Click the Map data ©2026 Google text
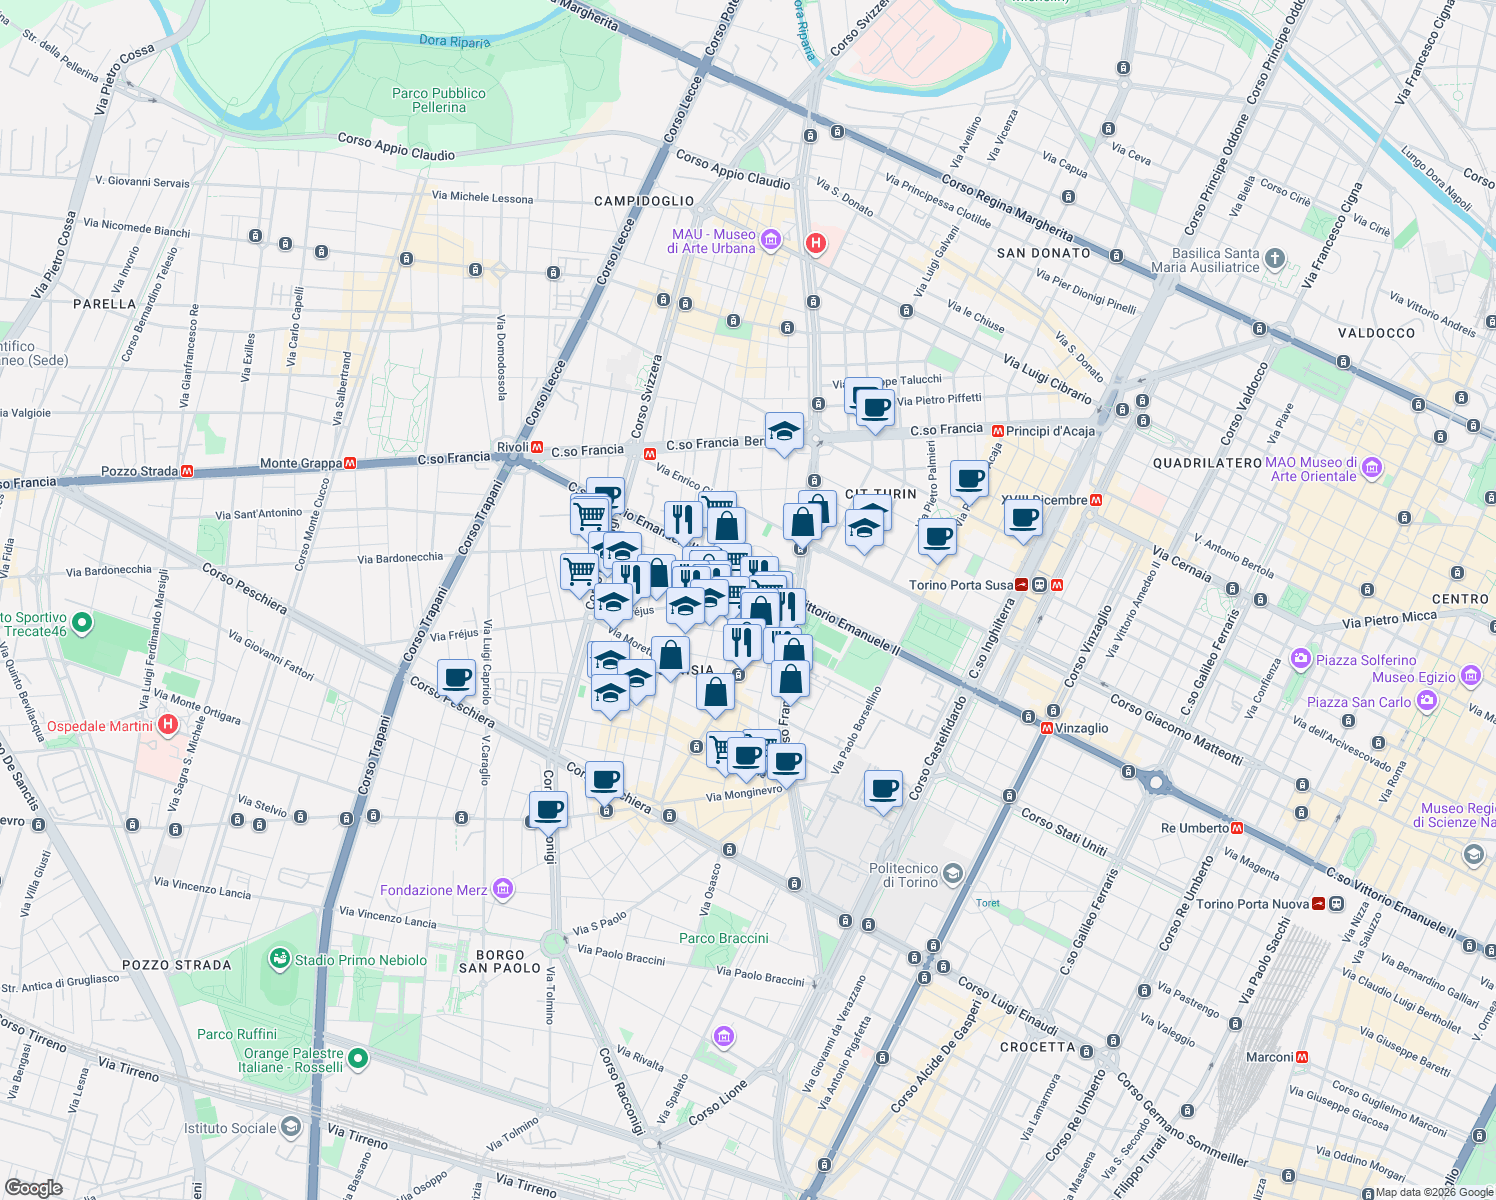This screenshot has width=1496, height=1200. coord(1435,1192)
